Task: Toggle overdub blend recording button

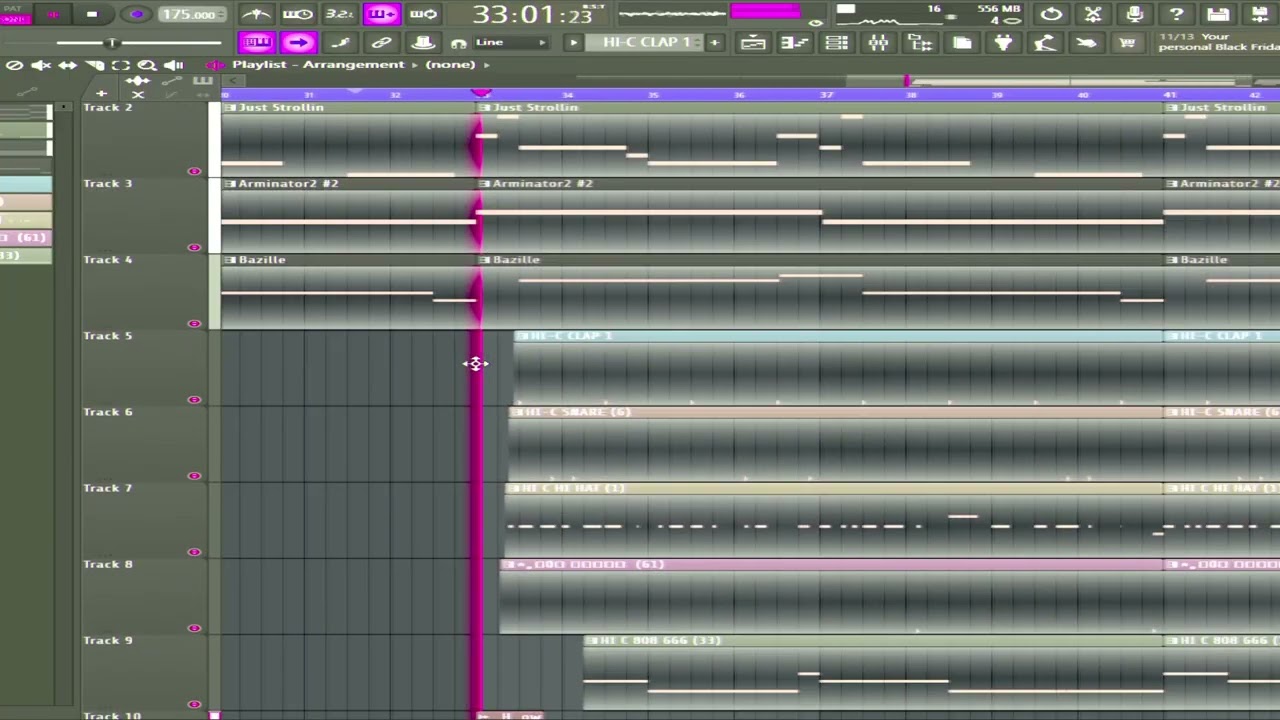Action: click(x=381, y=14)
